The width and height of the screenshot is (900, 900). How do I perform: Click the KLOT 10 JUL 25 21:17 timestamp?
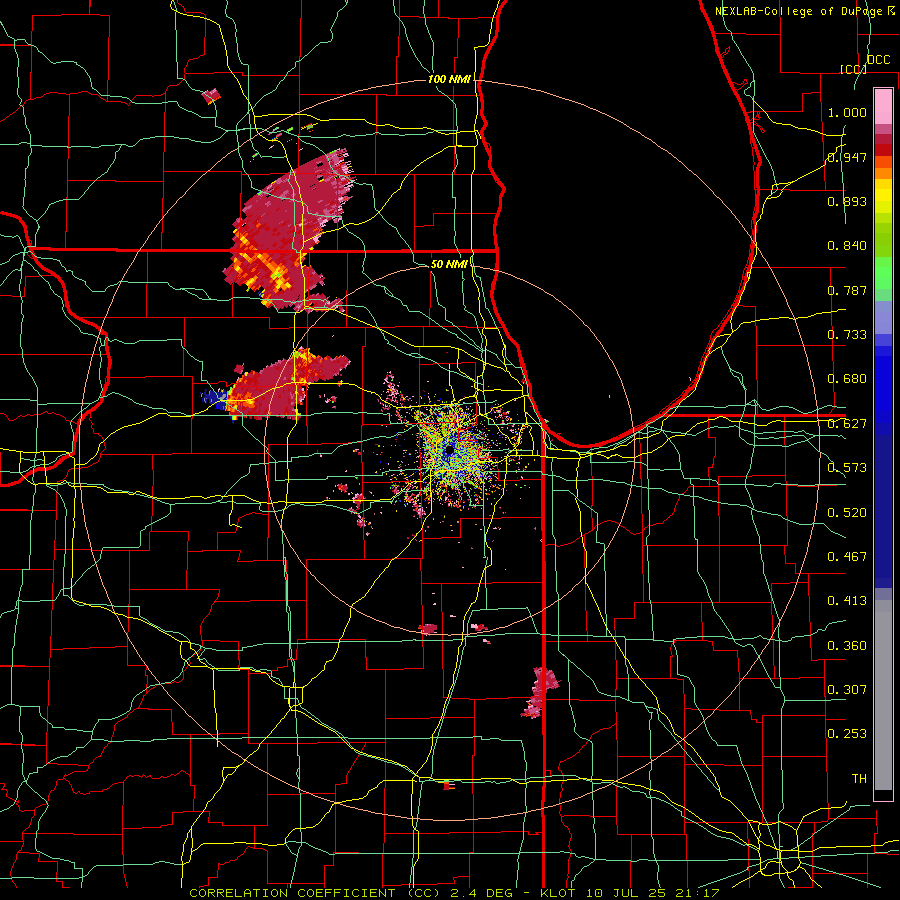click(x=630, y=893)
